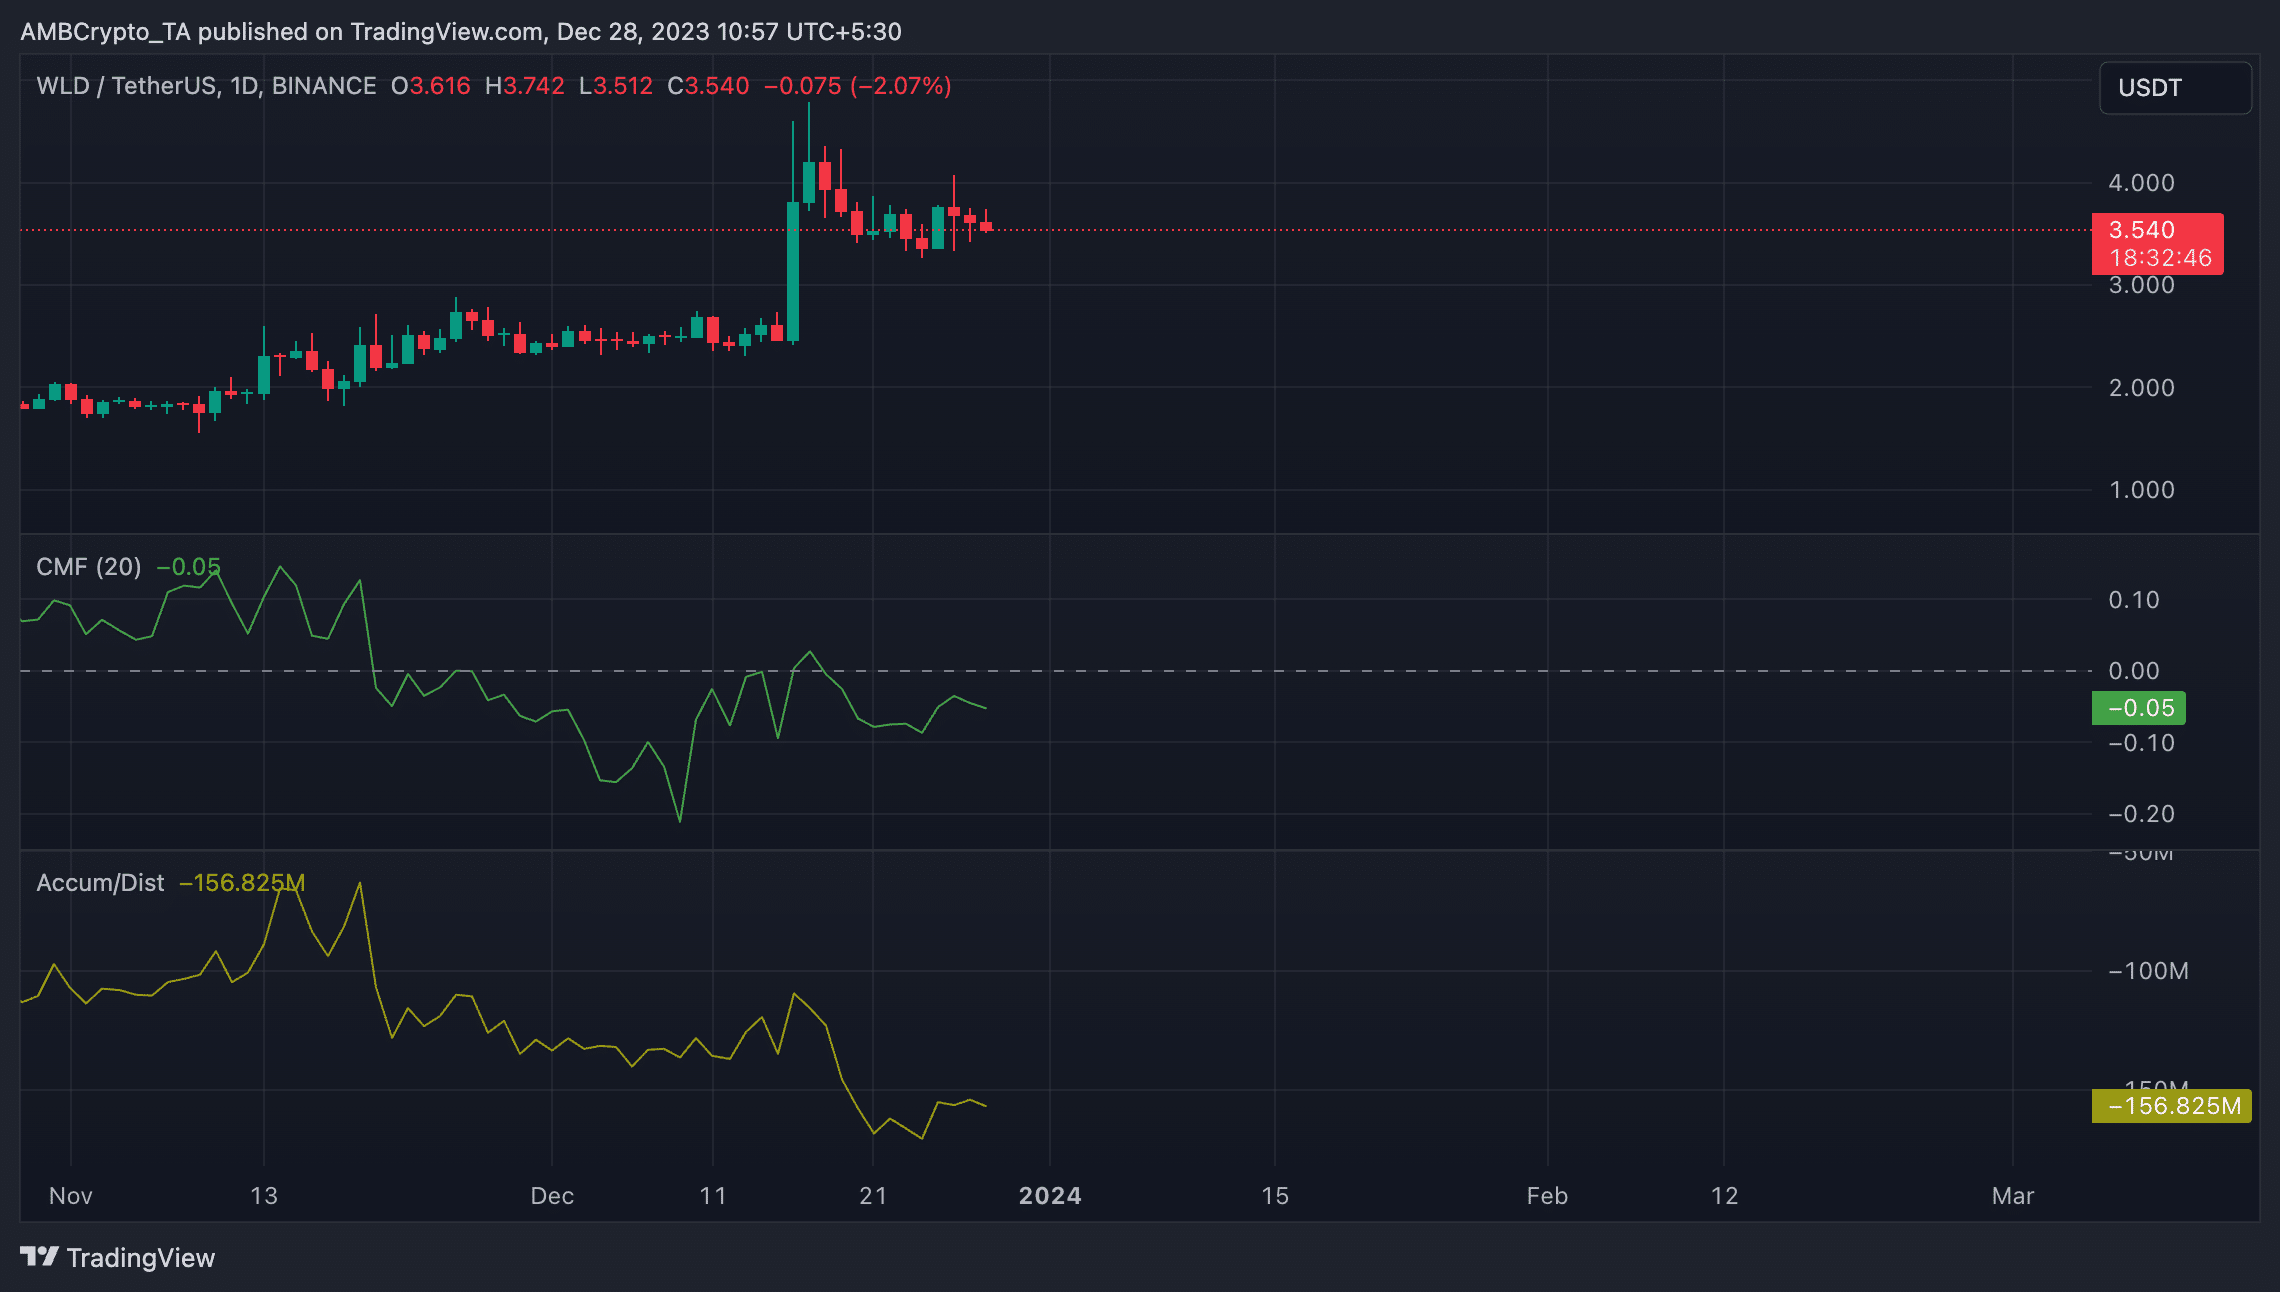Screen dimensions: 2280x1292
Task: Click the −156.825M value tag on axis
Action: [x=2172, y=1106]
